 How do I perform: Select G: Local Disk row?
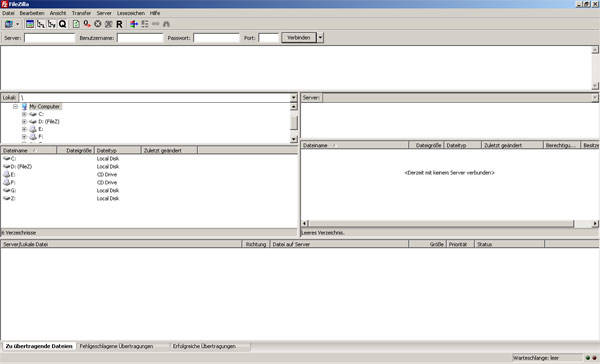(x=149, y=190)
